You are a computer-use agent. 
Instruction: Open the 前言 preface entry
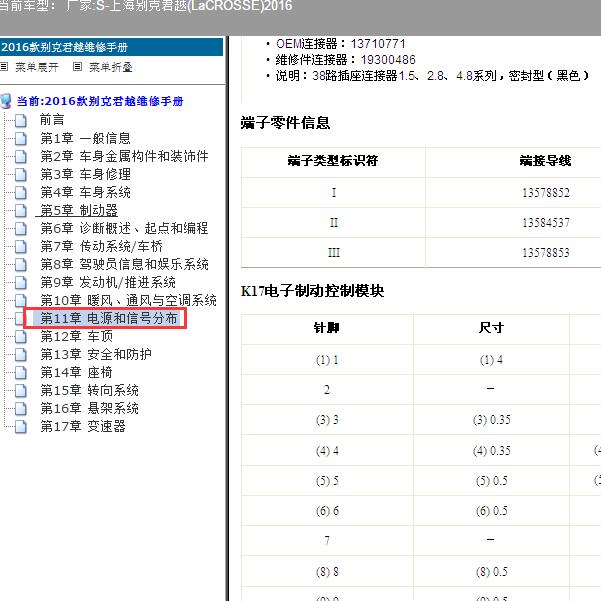(x=52, y=120)
